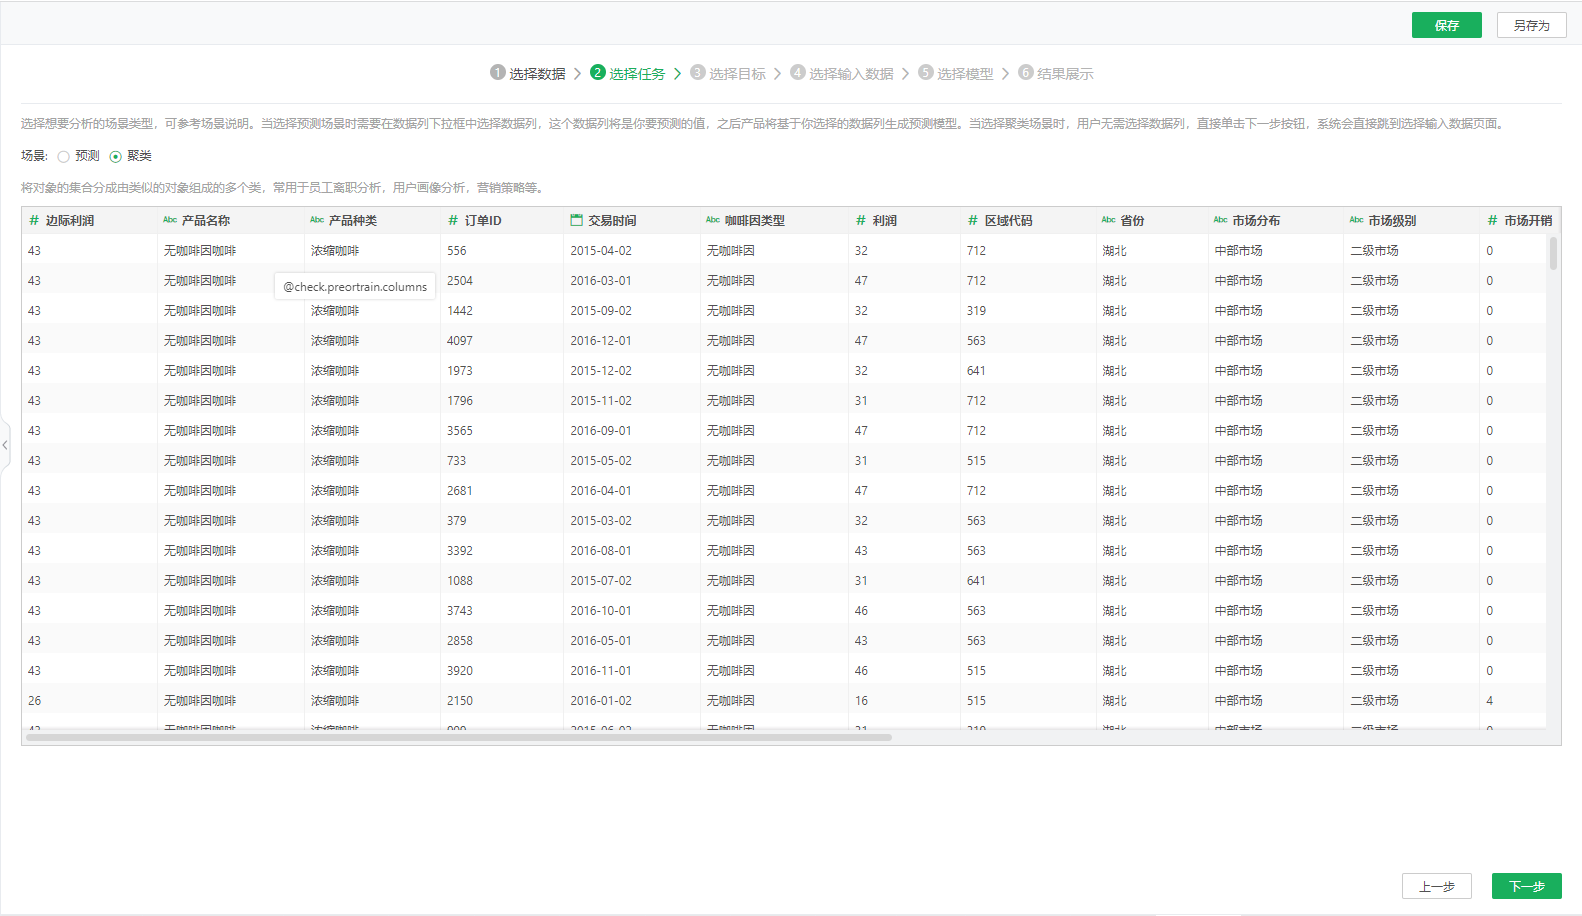Go to step 1 选择数据
The width and height of the screenshot is (1582, 916).
(x=528, y=74)
